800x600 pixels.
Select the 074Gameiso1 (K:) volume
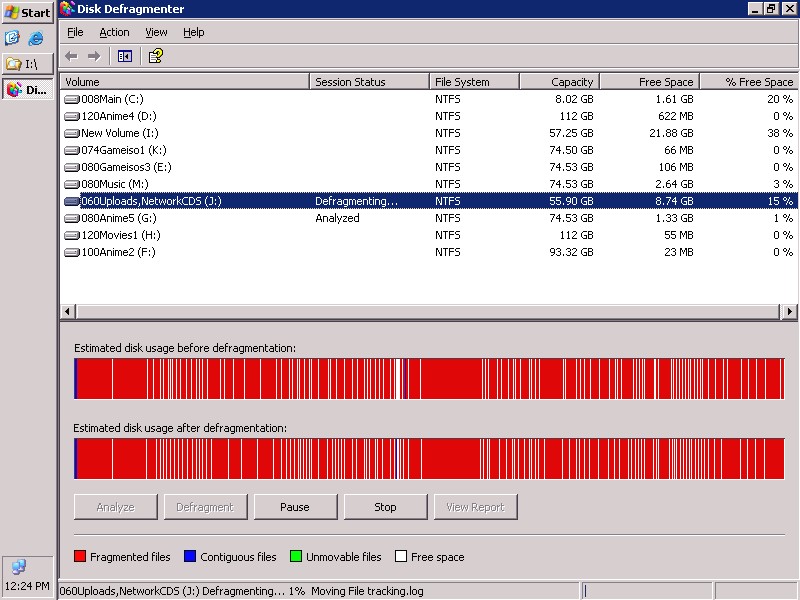[x=429, y=151]
